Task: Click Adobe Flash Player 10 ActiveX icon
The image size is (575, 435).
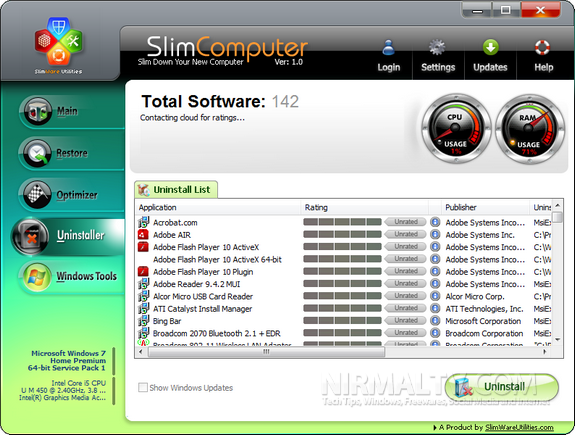Action: pyautogui.click(x=143, y=247)
